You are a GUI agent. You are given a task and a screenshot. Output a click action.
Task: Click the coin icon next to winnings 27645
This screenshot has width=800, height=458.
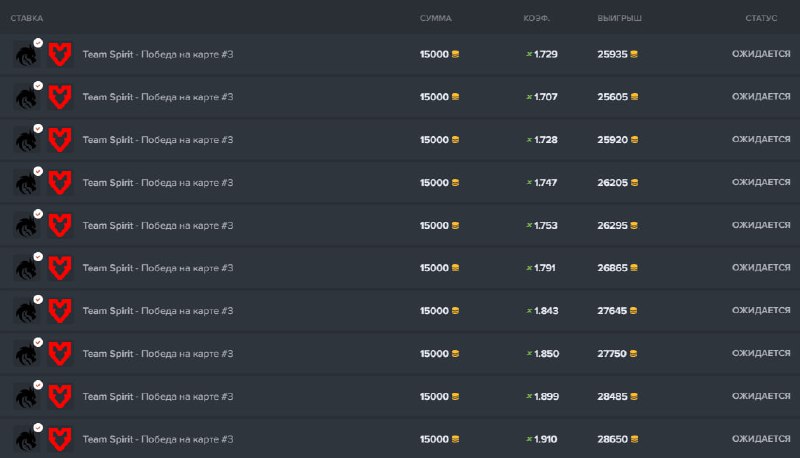tap(635, 311)
